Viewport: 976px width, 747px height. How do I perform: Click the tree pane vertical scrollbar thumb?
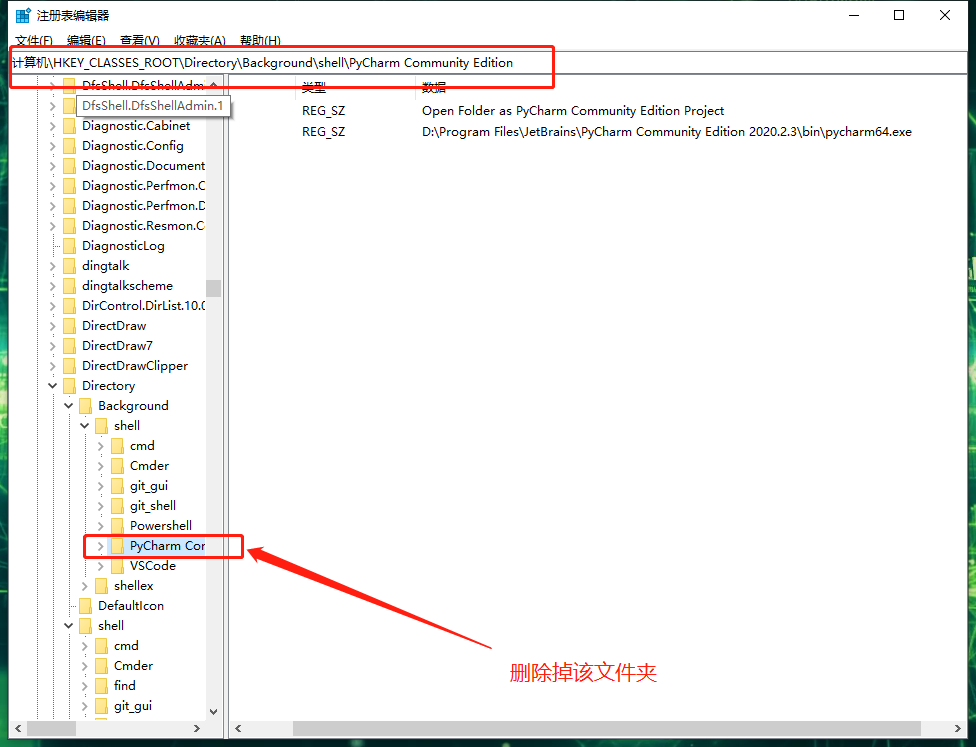pos(214,288)
